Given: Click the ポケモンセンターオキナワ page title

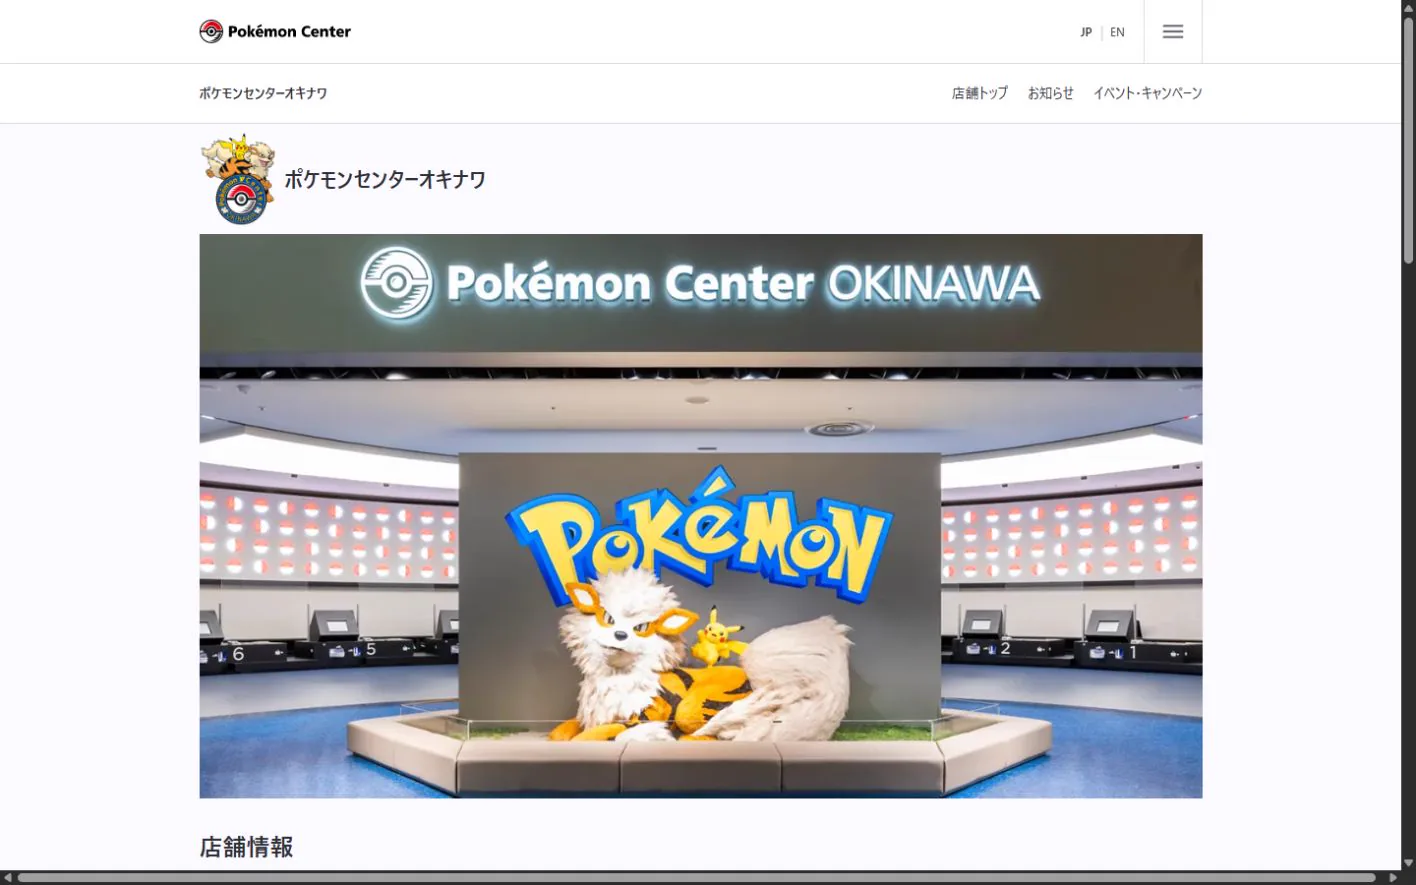Looking at the screenshot, I should [x=385, y=179].
